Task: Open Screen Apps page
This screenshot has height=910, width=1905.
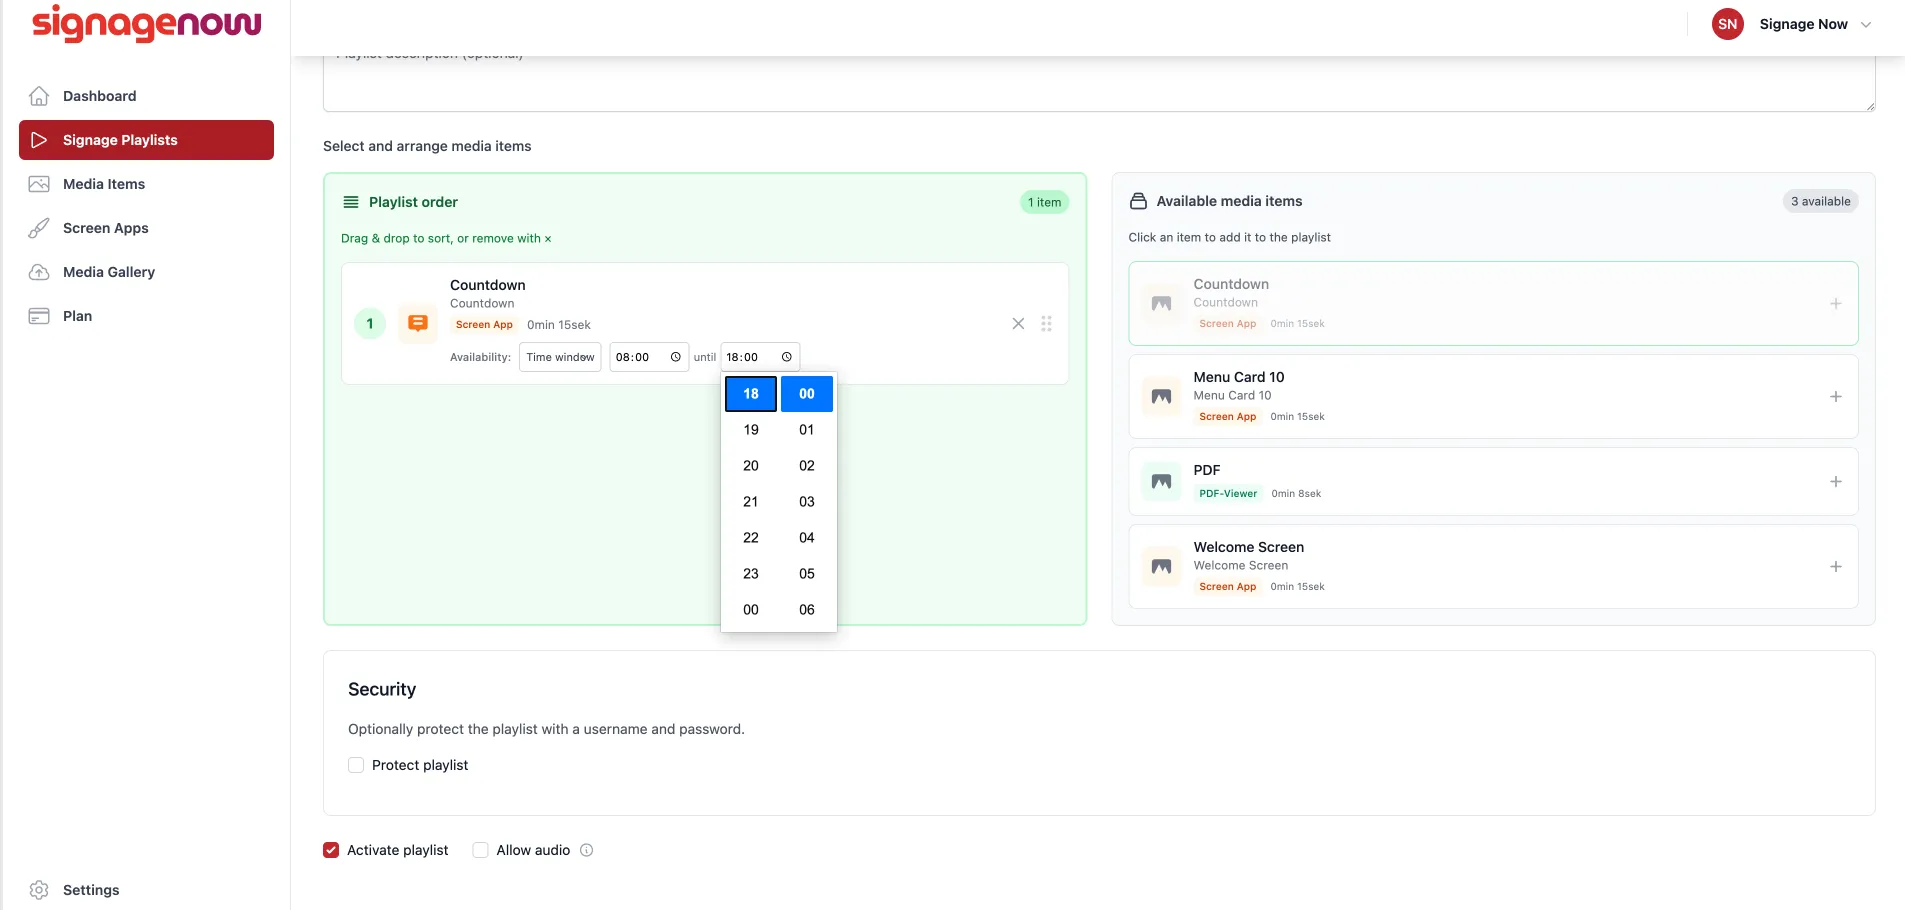Action: tap(146, 228)
